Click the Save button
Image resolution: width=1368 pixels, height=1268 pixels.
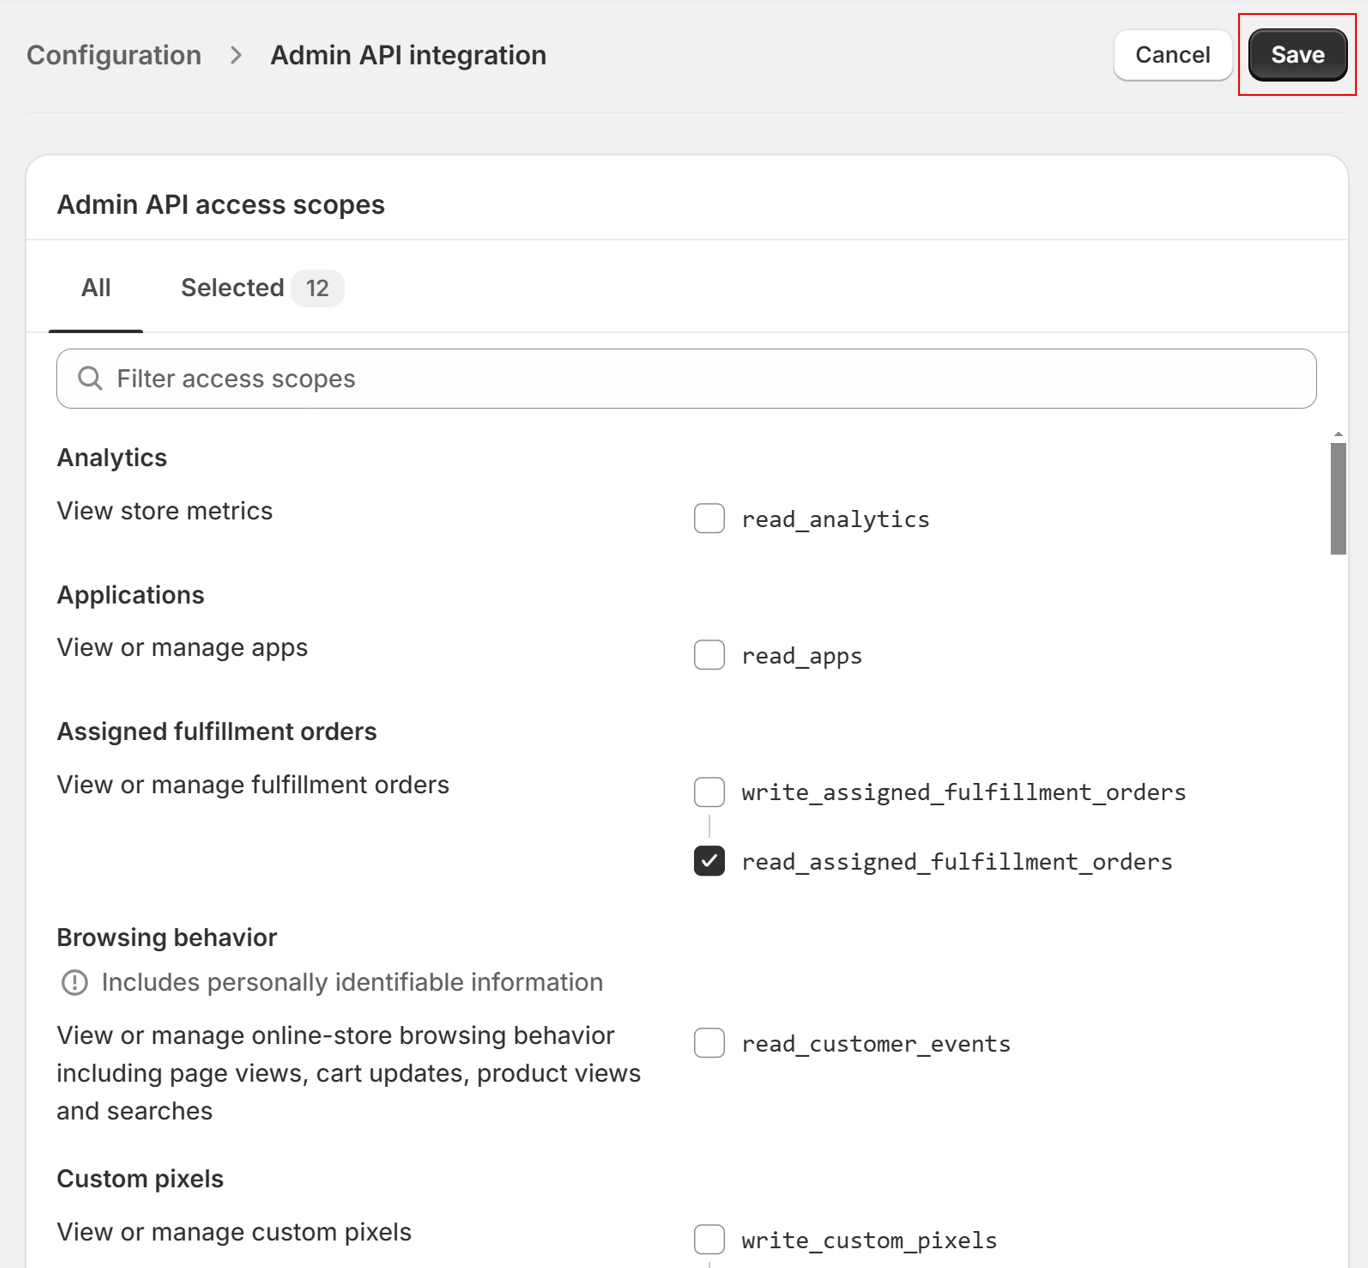1297,55
